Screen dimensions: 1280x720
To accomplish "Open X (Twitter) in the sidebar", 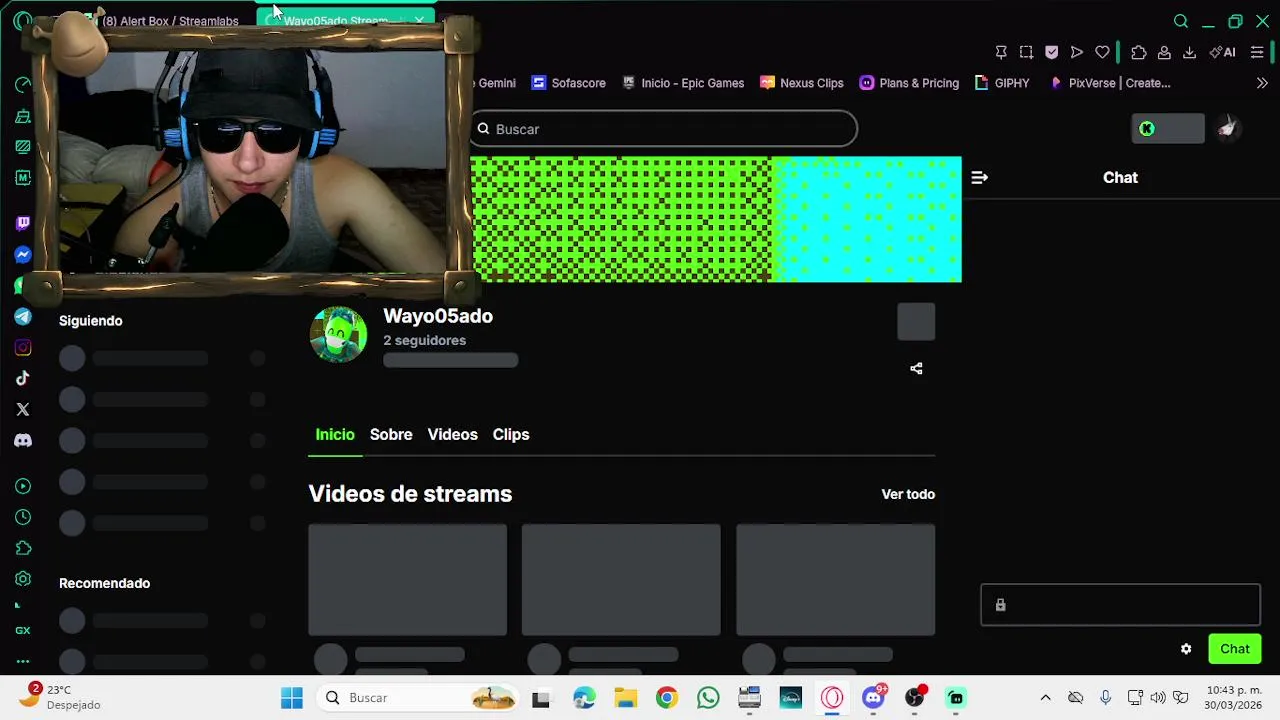I will (x=23, y=409).
